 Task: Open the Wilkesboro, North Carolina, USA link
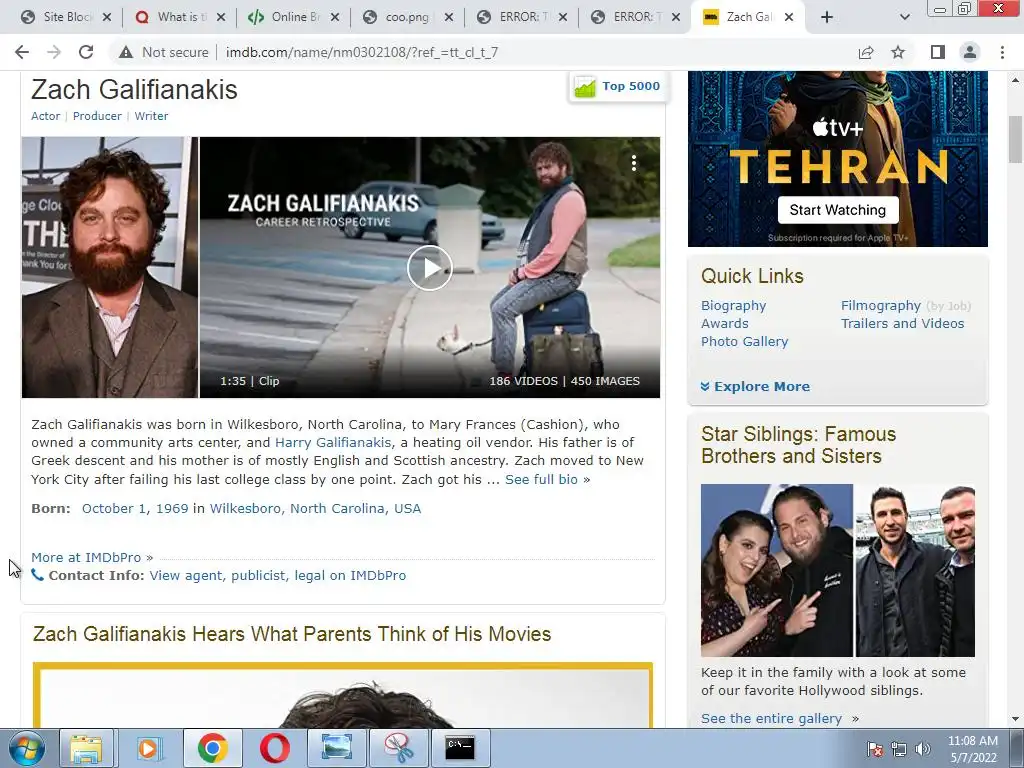315,509
